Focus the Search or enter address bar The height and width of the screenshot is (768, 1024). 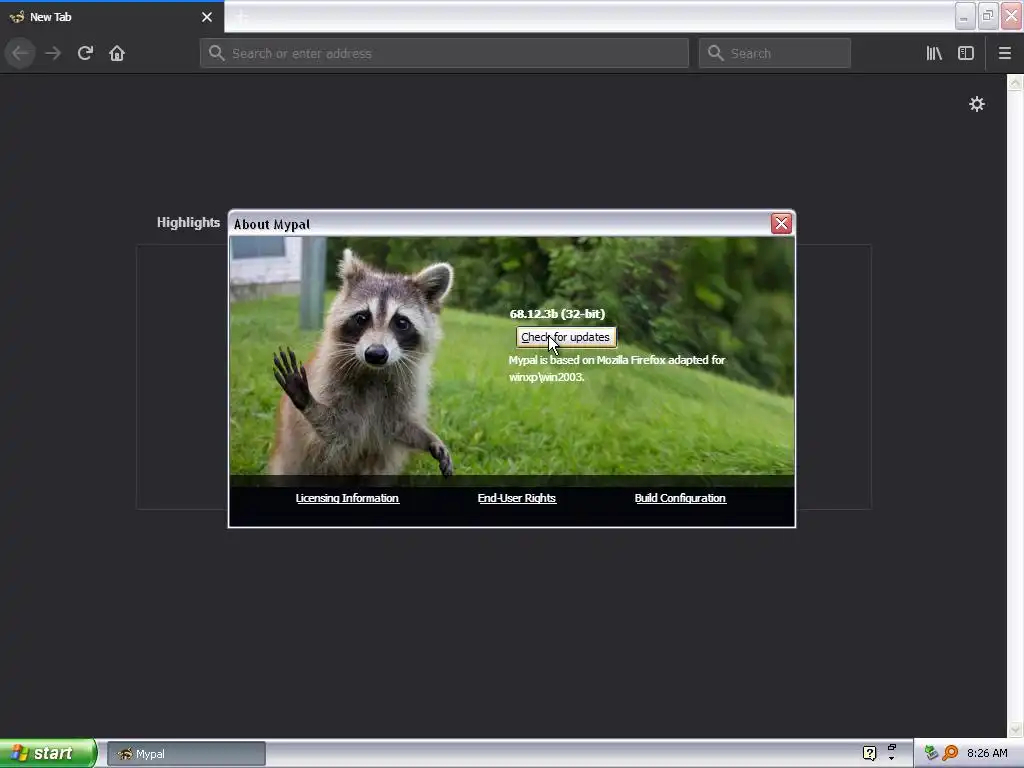pyautogui.click(x=444, y=53)
